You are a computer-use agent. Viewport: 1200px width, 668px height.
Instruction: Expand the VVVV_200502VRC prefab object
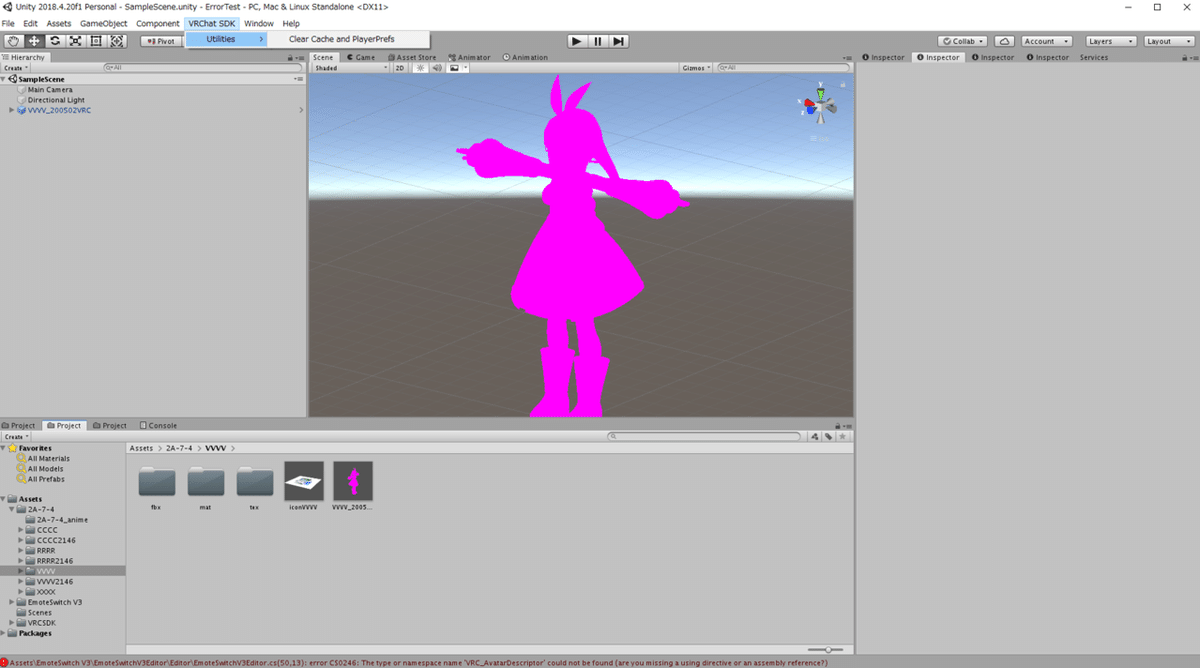[x=12, y=110]
